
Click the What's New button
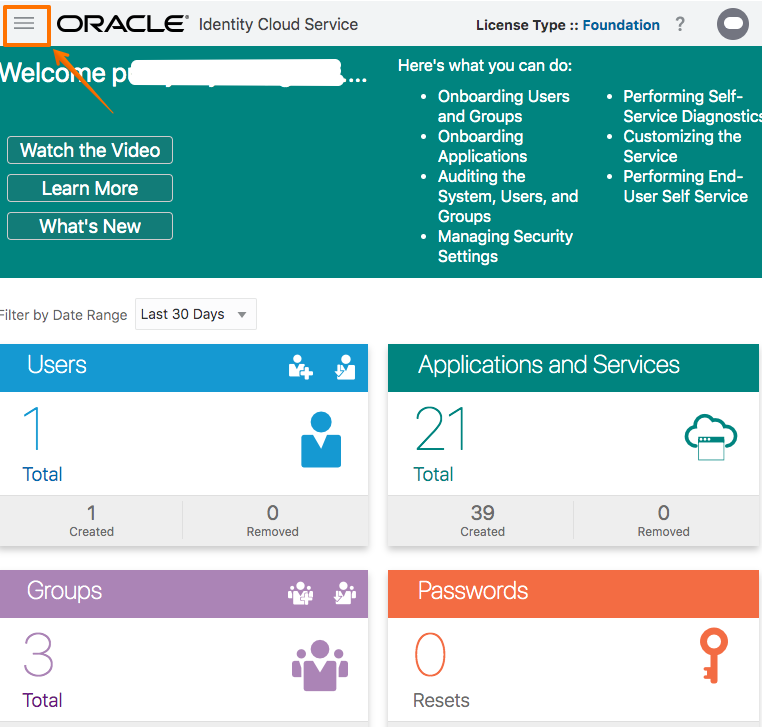(90, 226)
